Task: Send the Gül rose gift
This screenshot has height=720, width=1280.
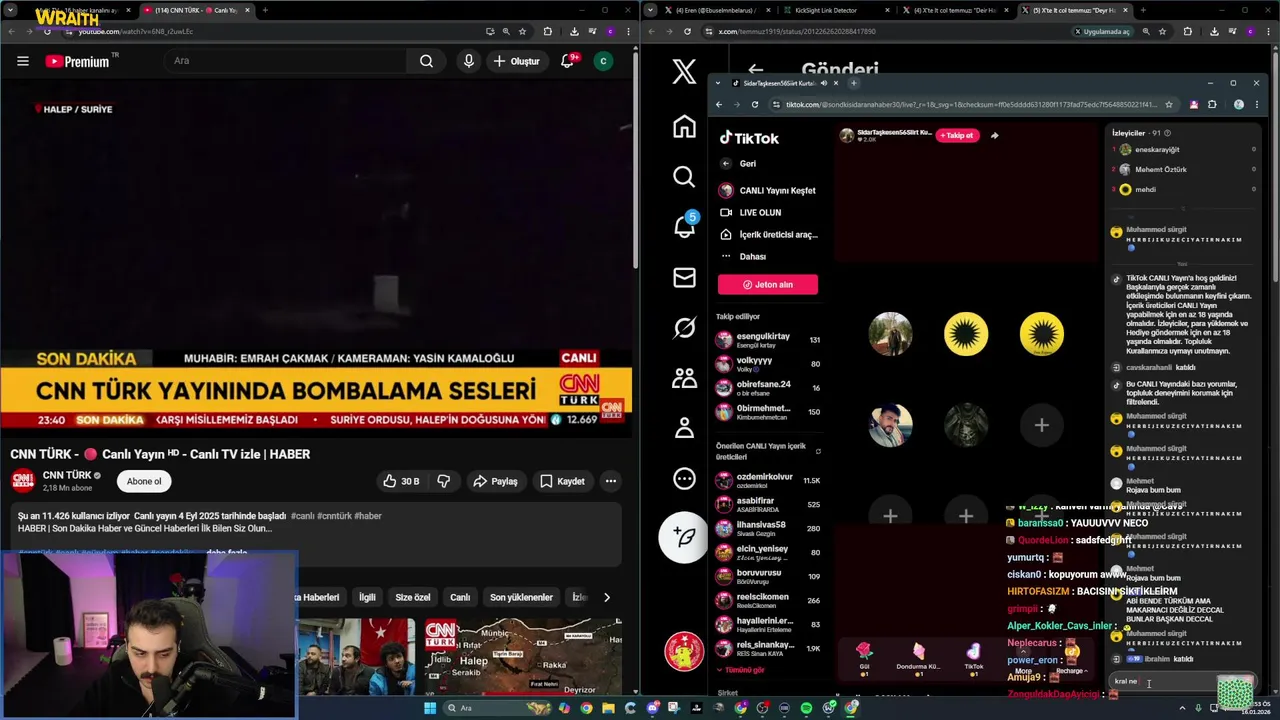Action: tap(864, 657)
